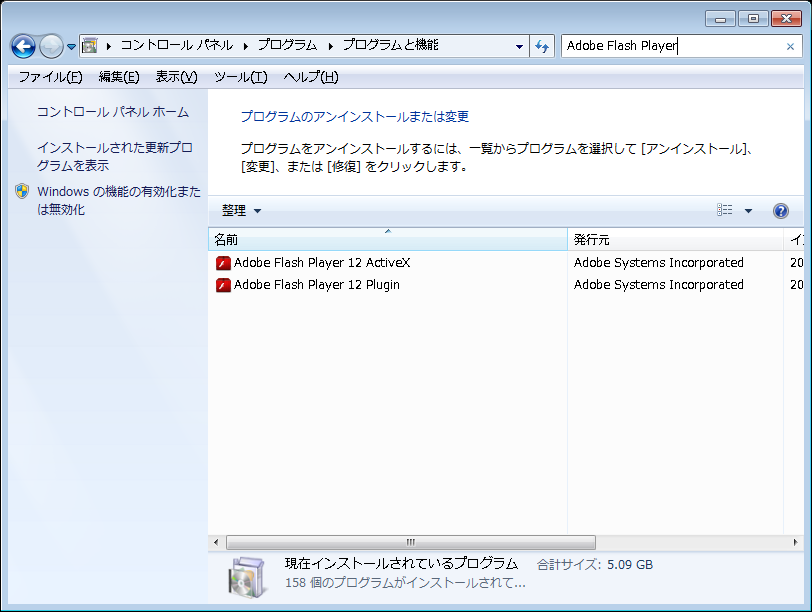
Task: Open the ヘルプ(H) menu
Action: click(311, 77)
